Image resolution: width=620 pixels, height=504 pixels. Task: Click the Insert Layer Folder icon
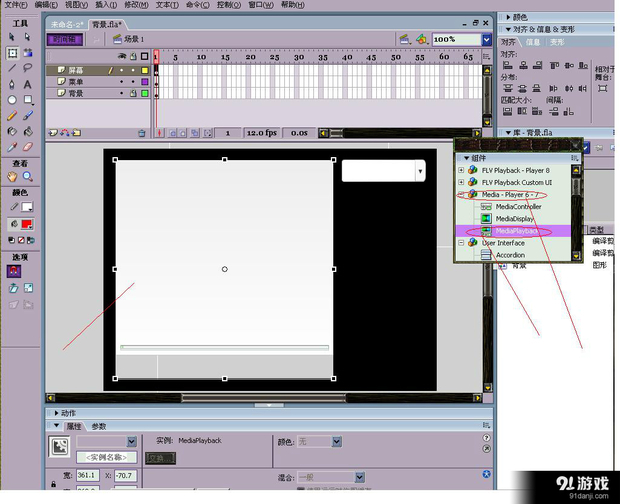pos(76,133)
